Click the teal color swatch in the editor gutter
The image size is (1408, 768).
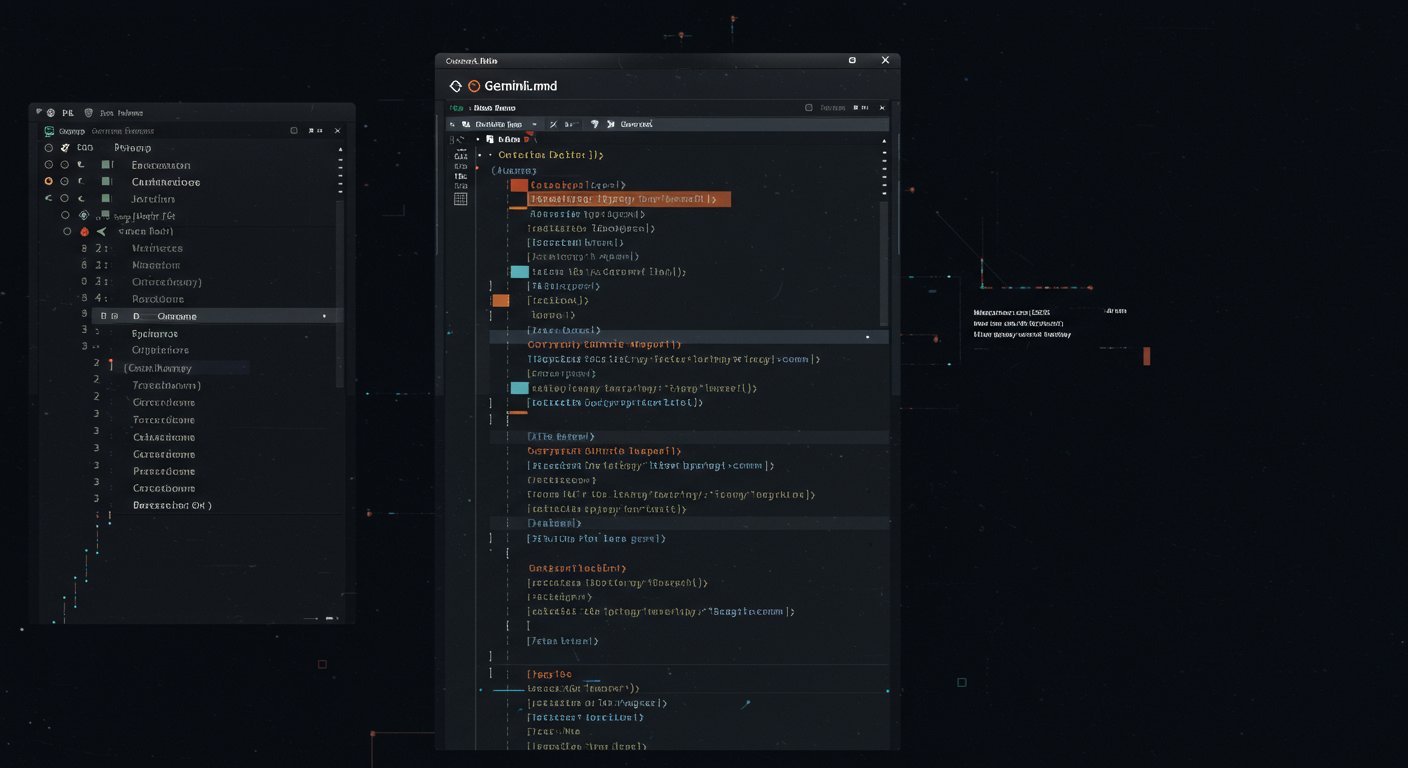[x=518, y=271]
